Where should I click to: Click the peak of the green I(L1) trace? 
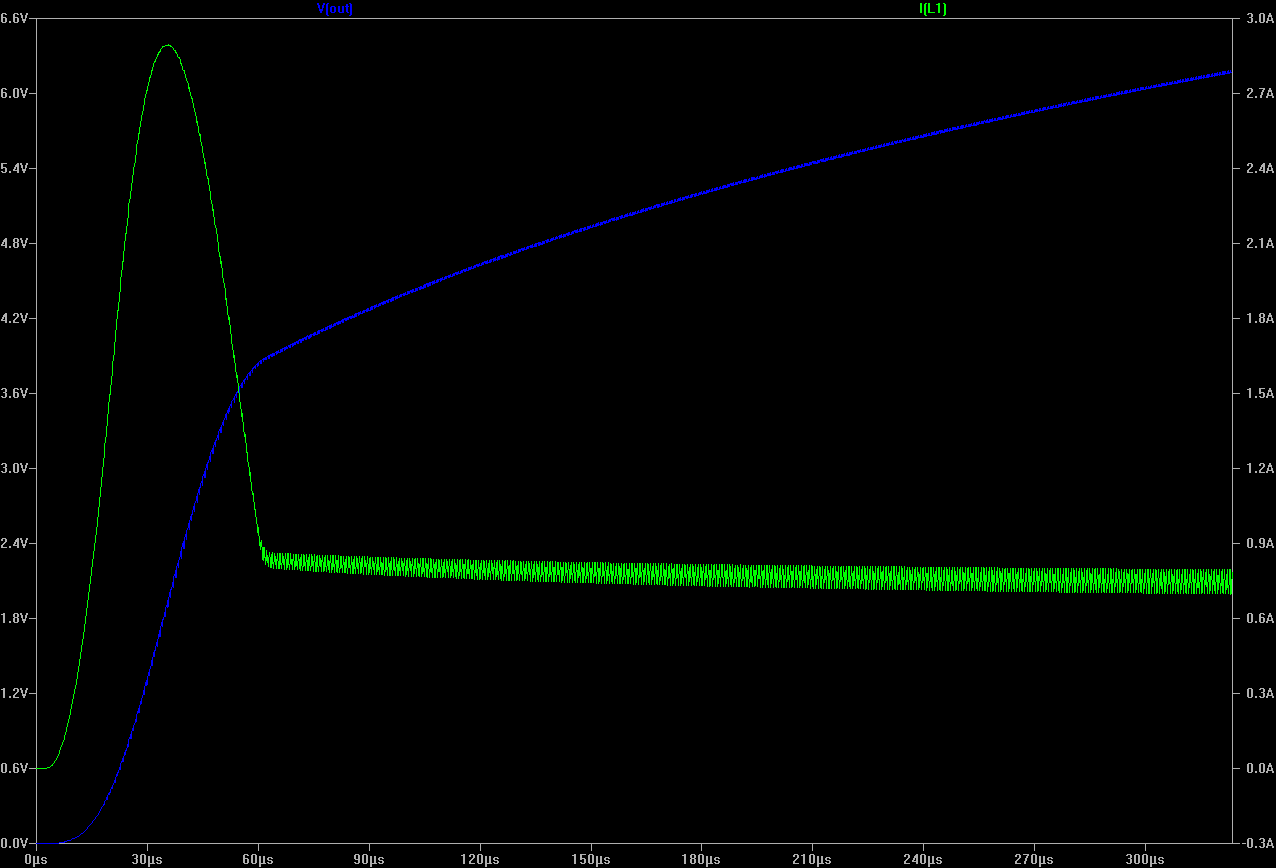167,45
